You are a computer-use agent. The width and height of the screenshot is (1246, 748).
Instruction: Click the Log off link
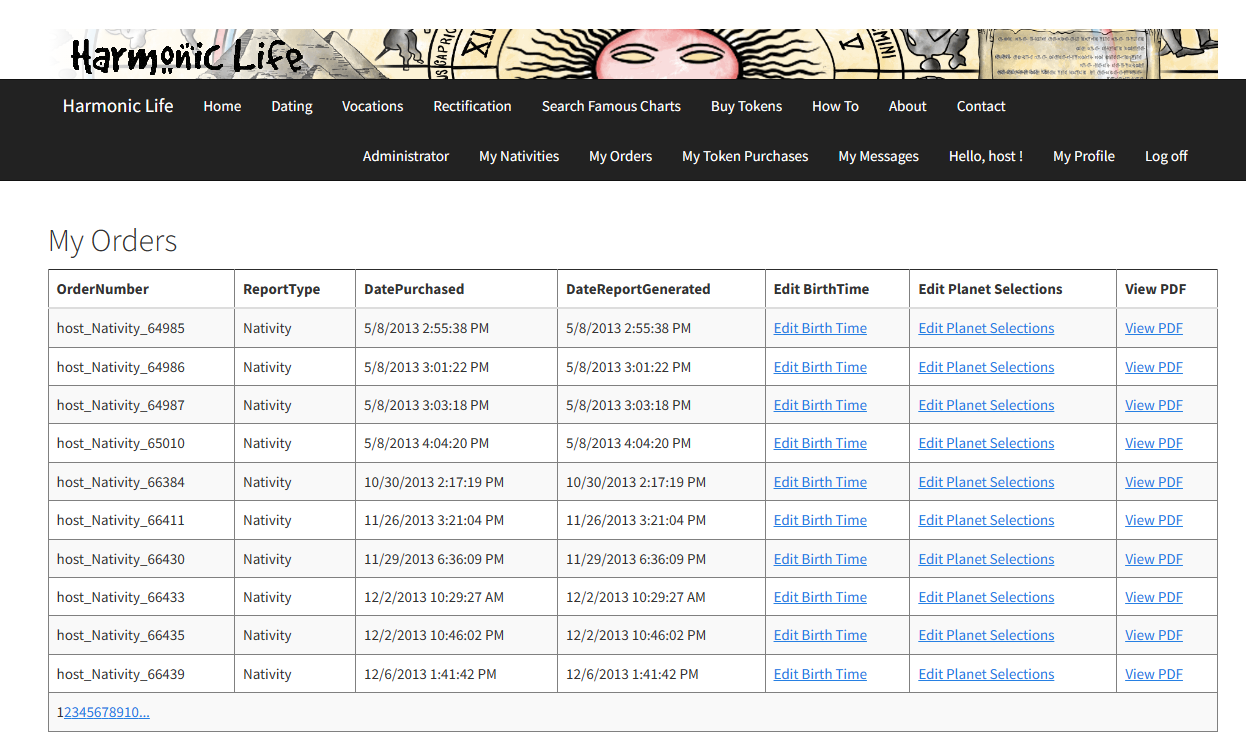click(1166, 156)
